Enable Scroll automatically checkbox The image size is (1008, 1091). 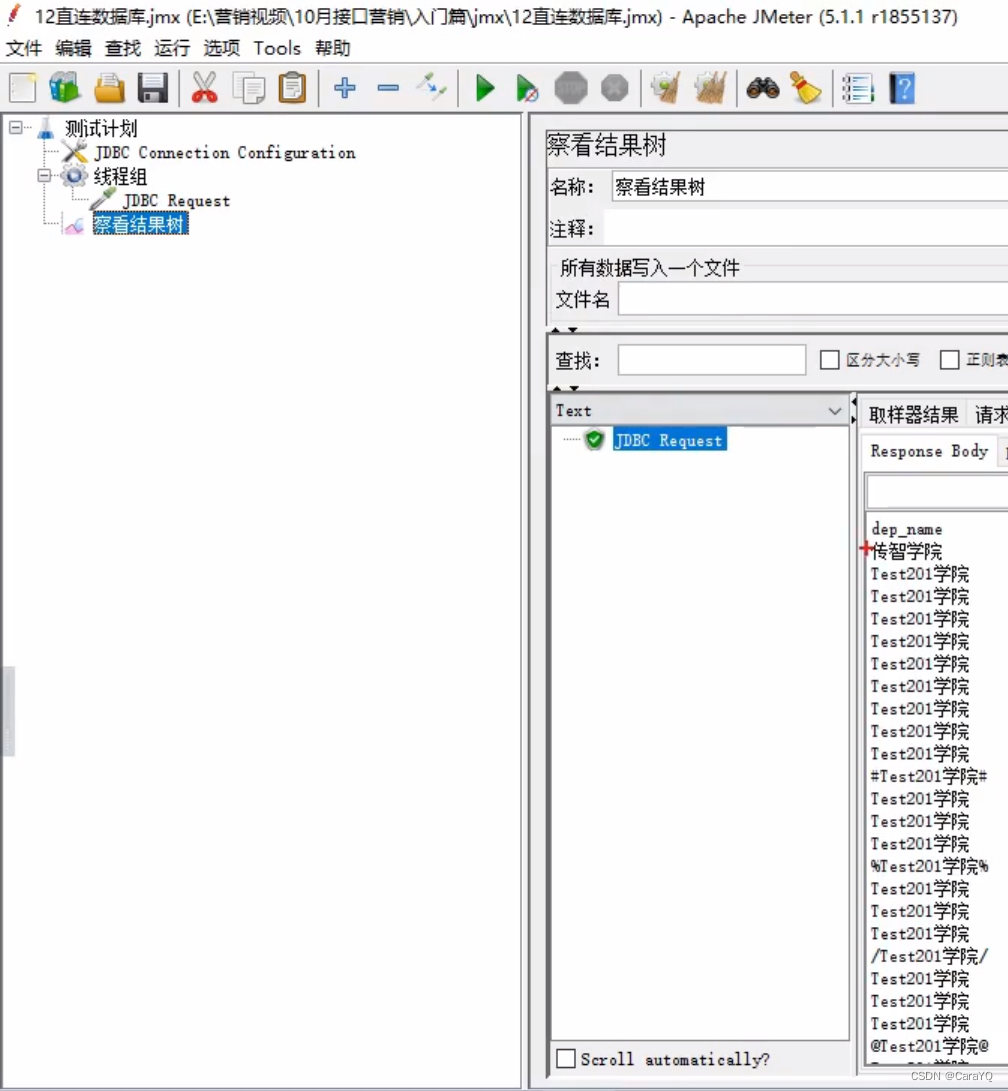[x=566, y=1058]
